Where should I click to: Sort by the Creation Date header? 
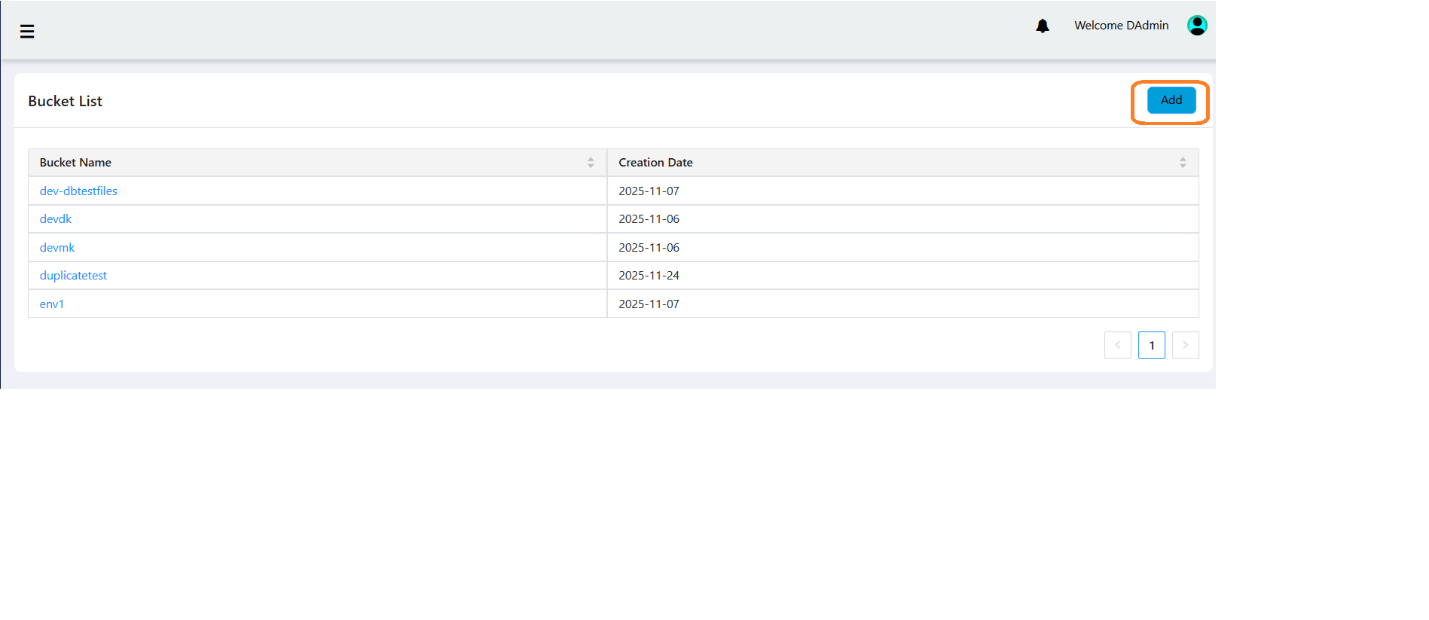655,163
